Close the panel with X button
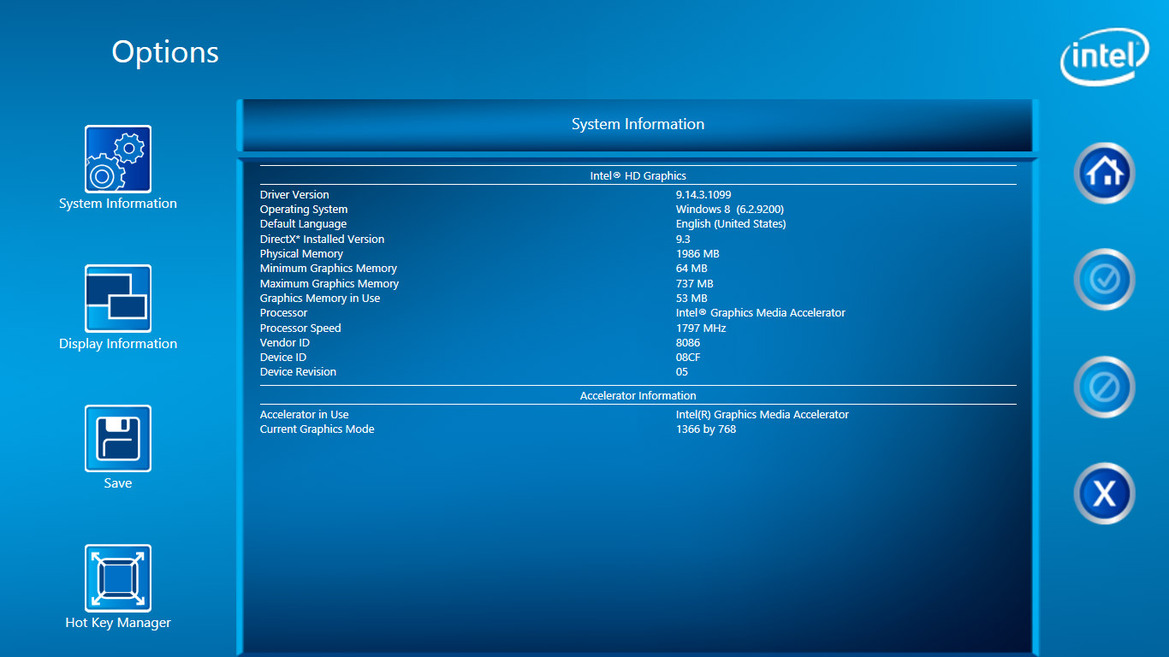The height and width of the screenshot is (657, 1169). (1104, 494)
